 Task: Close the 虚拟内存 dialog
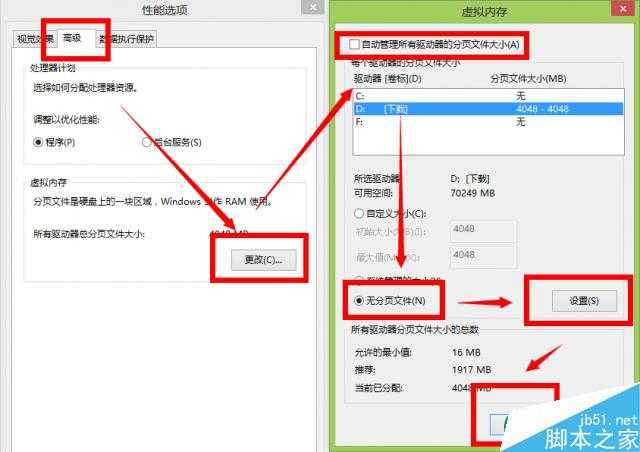click(623, 8)
